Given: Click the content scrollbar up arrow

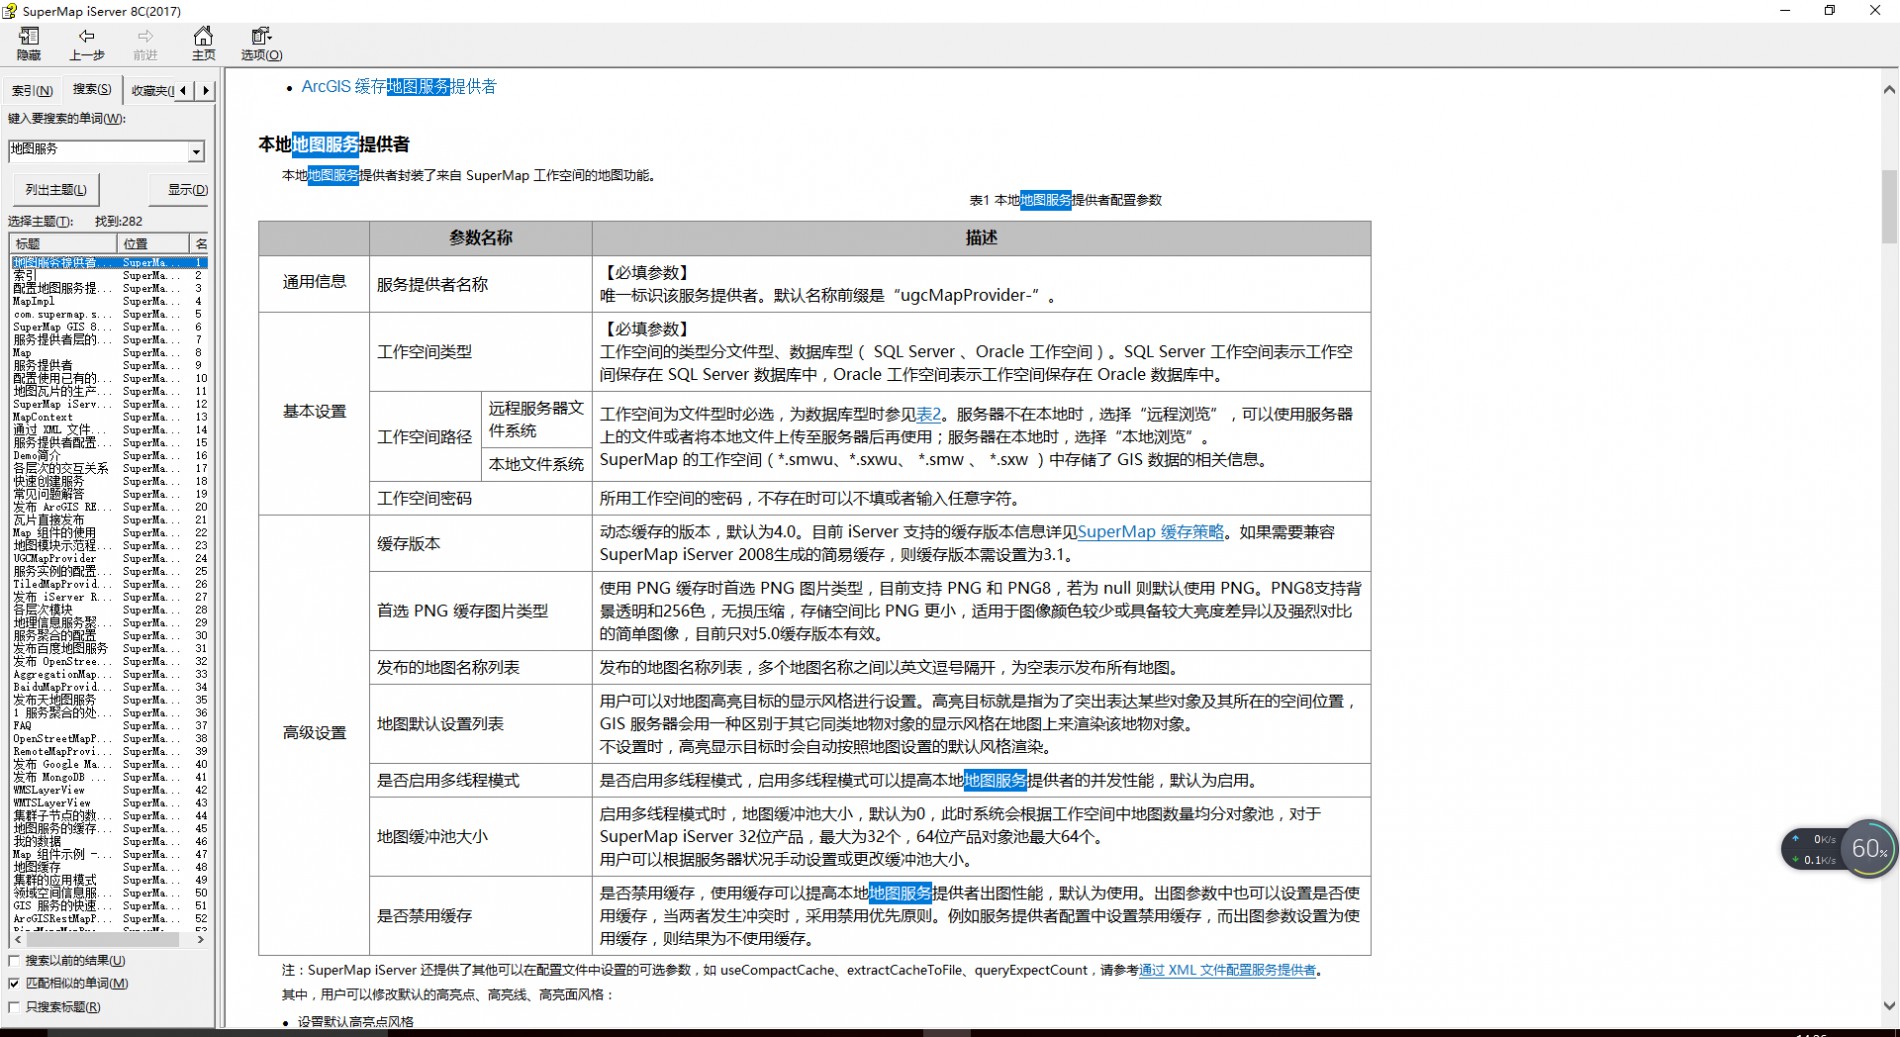Looking at the screenshot, I should (x=1889, y=90).
